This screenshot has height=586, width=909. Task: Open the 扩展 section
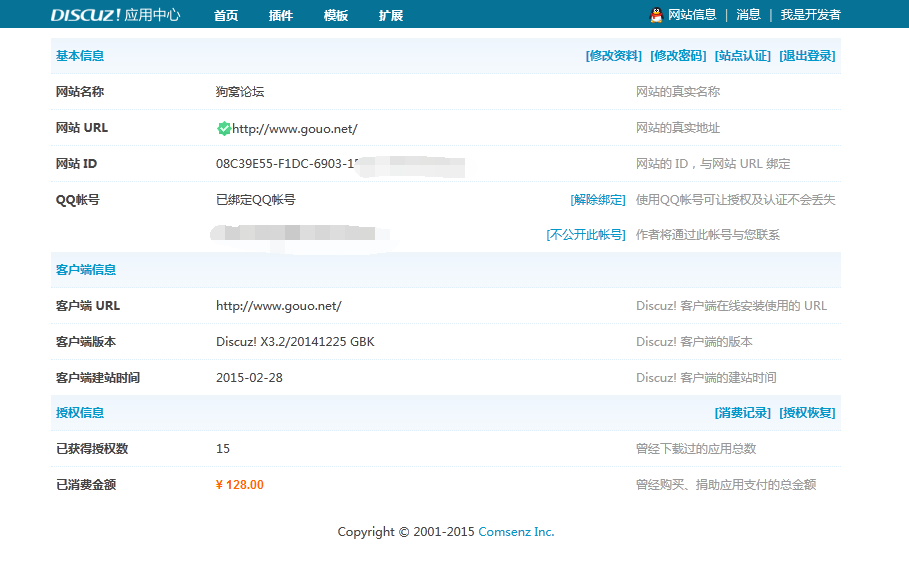point(390,15)
